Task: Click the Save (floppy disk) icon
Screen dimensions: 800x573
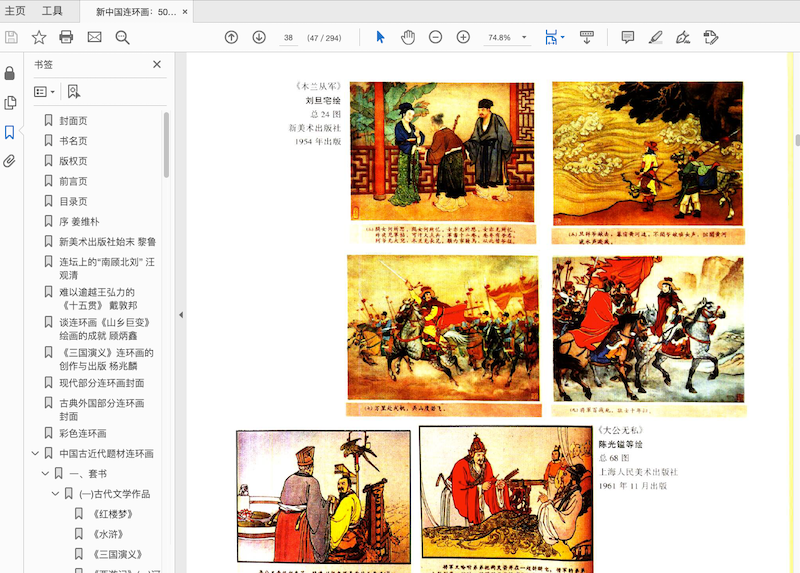Action: tap(11, 37)
